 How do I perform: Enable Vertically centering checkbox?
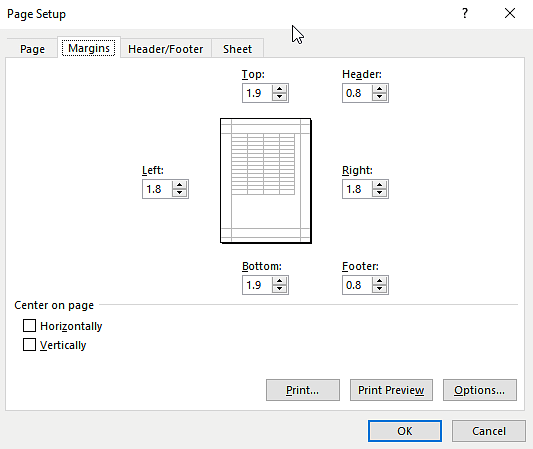[x=29, y=344]
